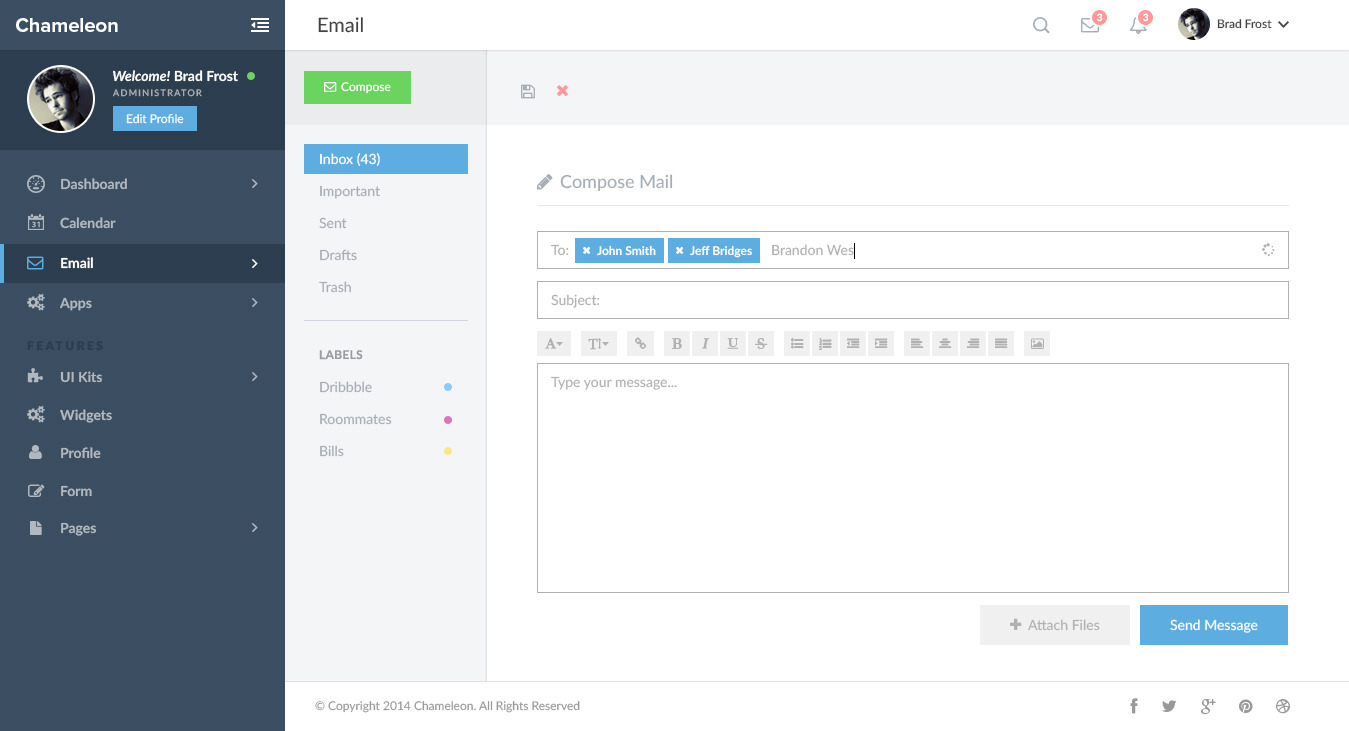
Task: Click into the Subject input field
Action: [912, 300]
